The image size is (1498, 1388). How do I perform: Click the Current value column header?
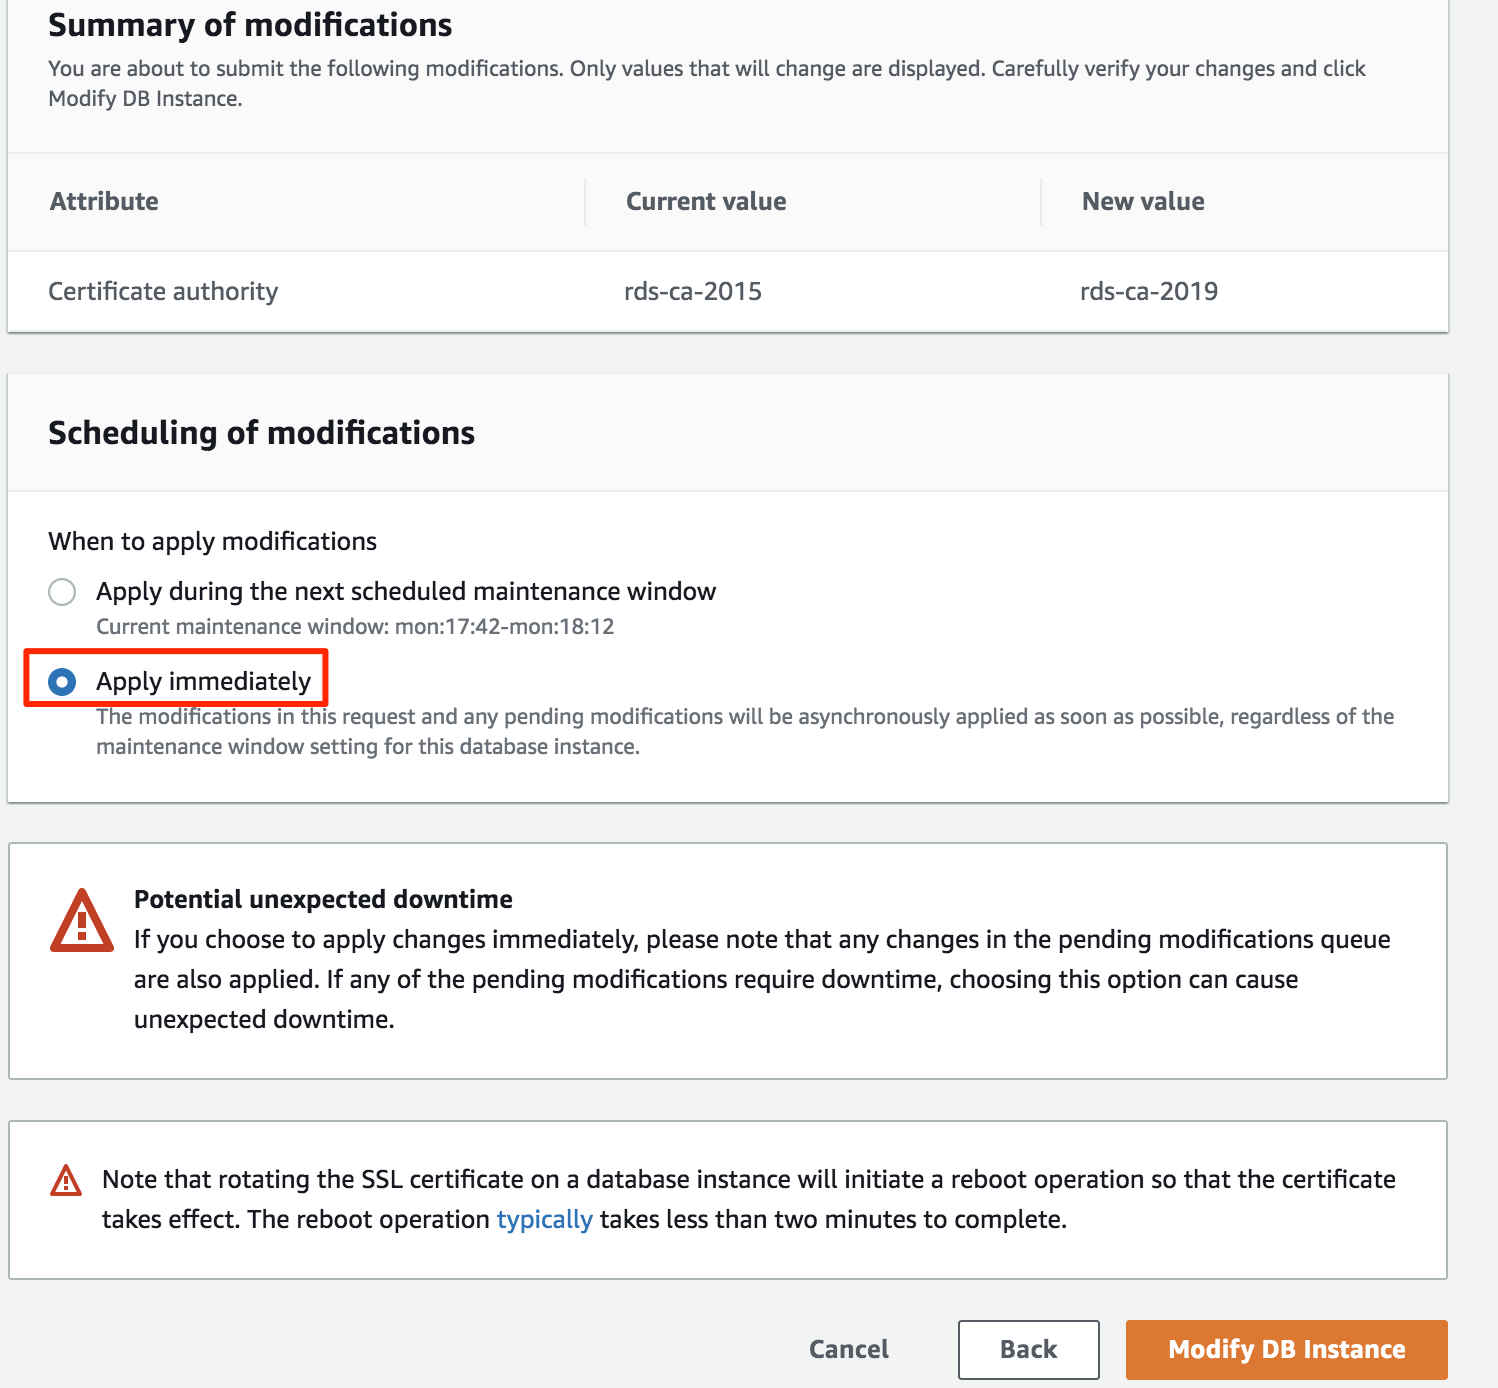pos(705,201)
